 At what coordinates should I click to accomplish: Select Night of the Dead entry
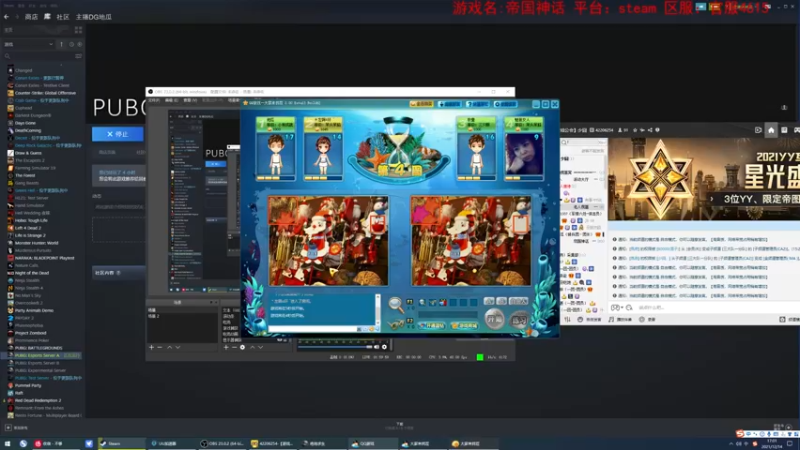(x=32, y=273)
